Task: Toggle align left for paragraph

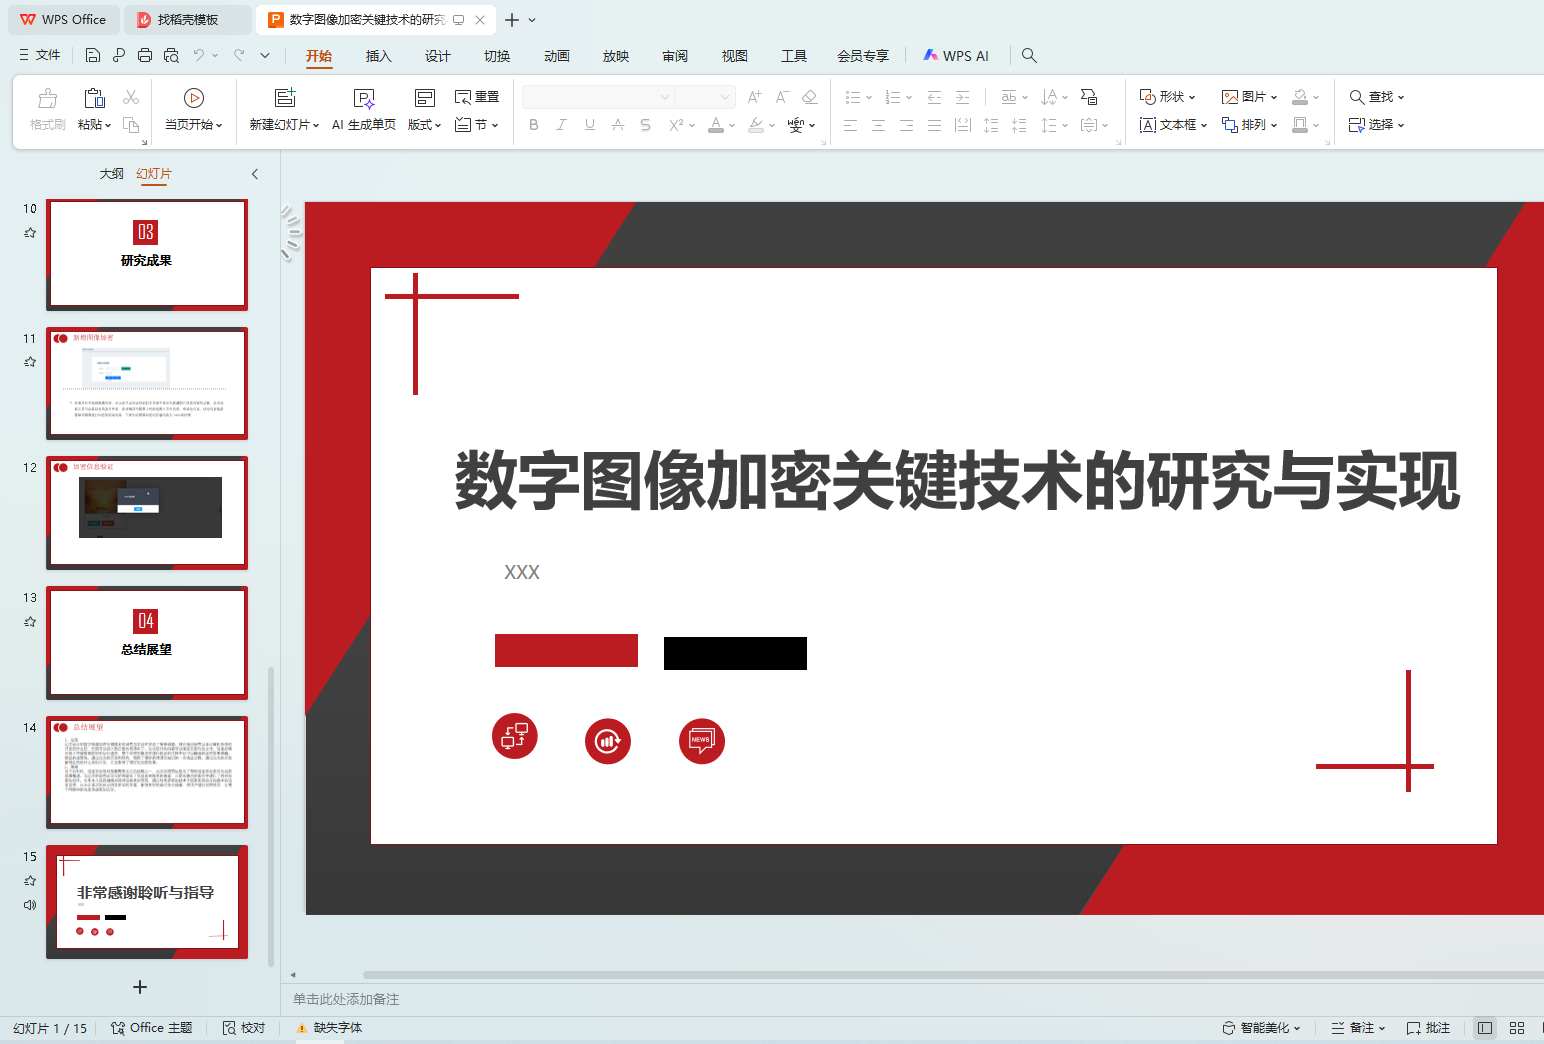Action: pos(850,125)
